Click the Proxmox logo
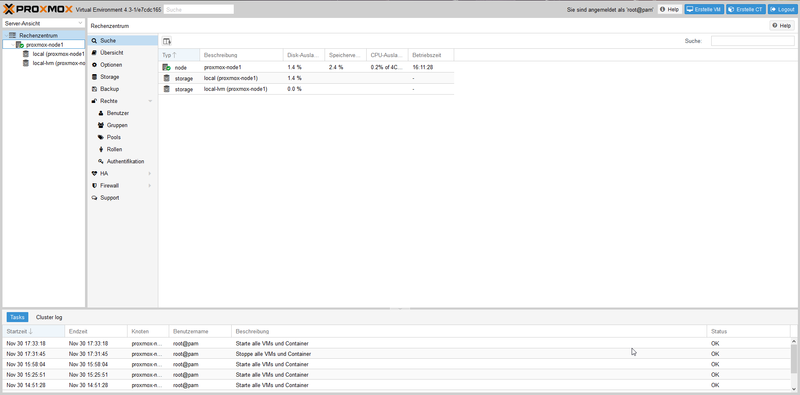 38,9
